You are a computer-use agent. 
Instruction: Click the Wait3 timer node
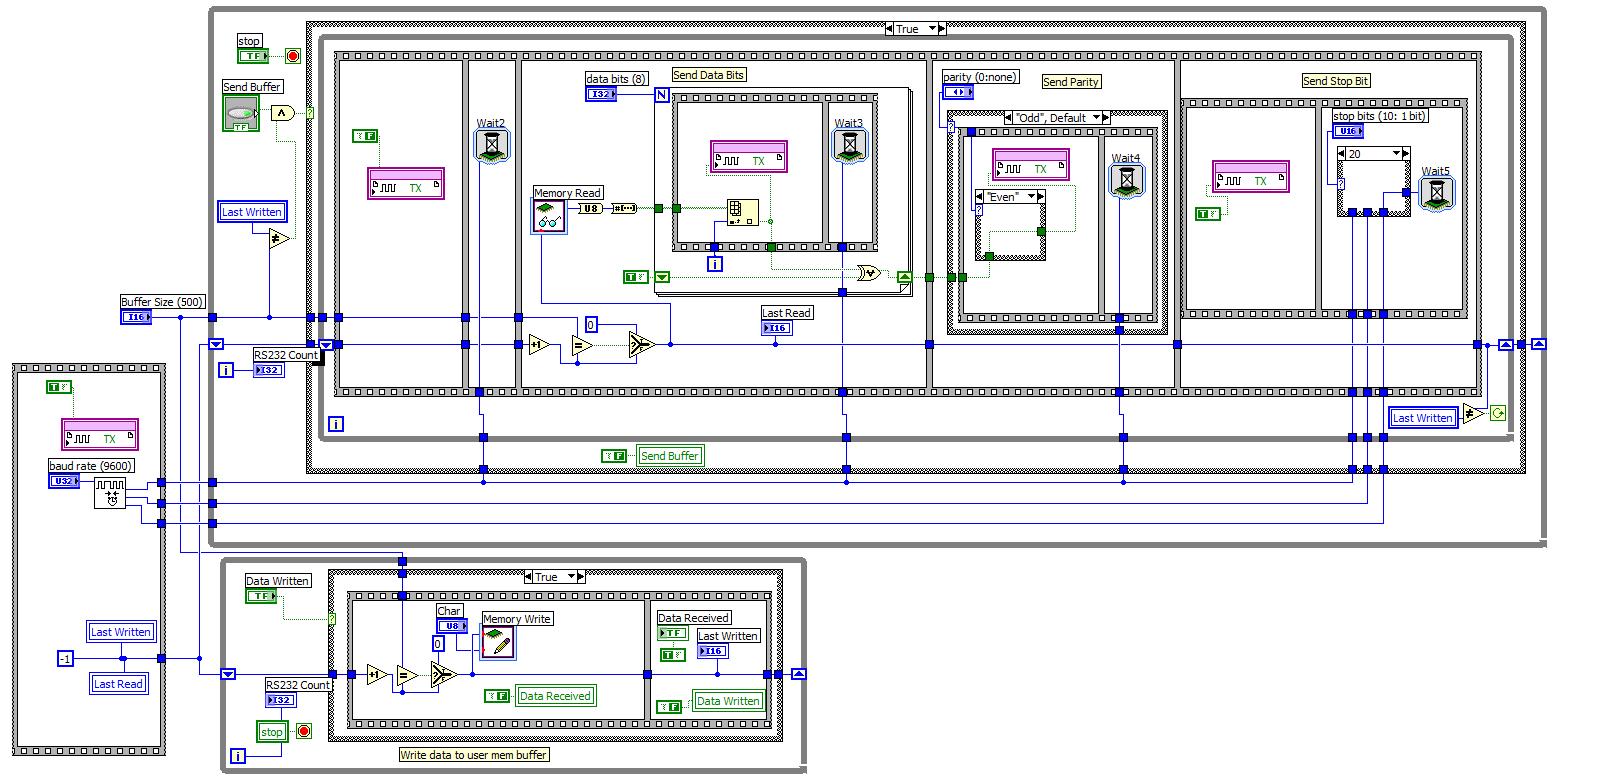(849, 147)
